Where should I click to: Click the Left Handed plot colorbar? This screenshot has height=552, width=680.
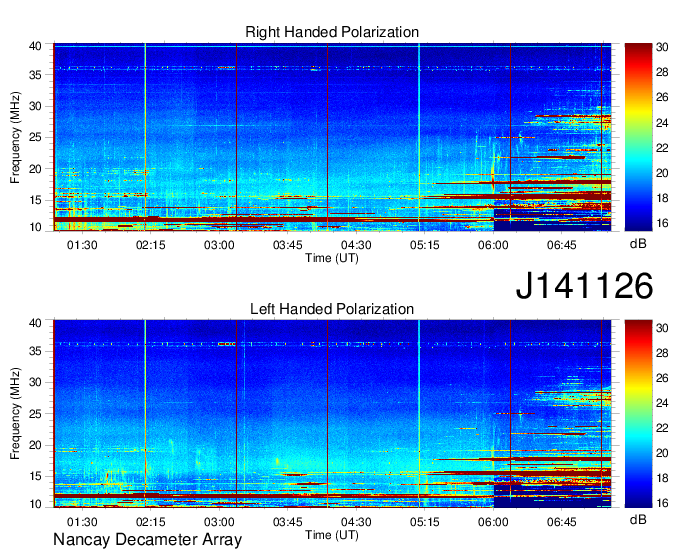coord(638,414)
